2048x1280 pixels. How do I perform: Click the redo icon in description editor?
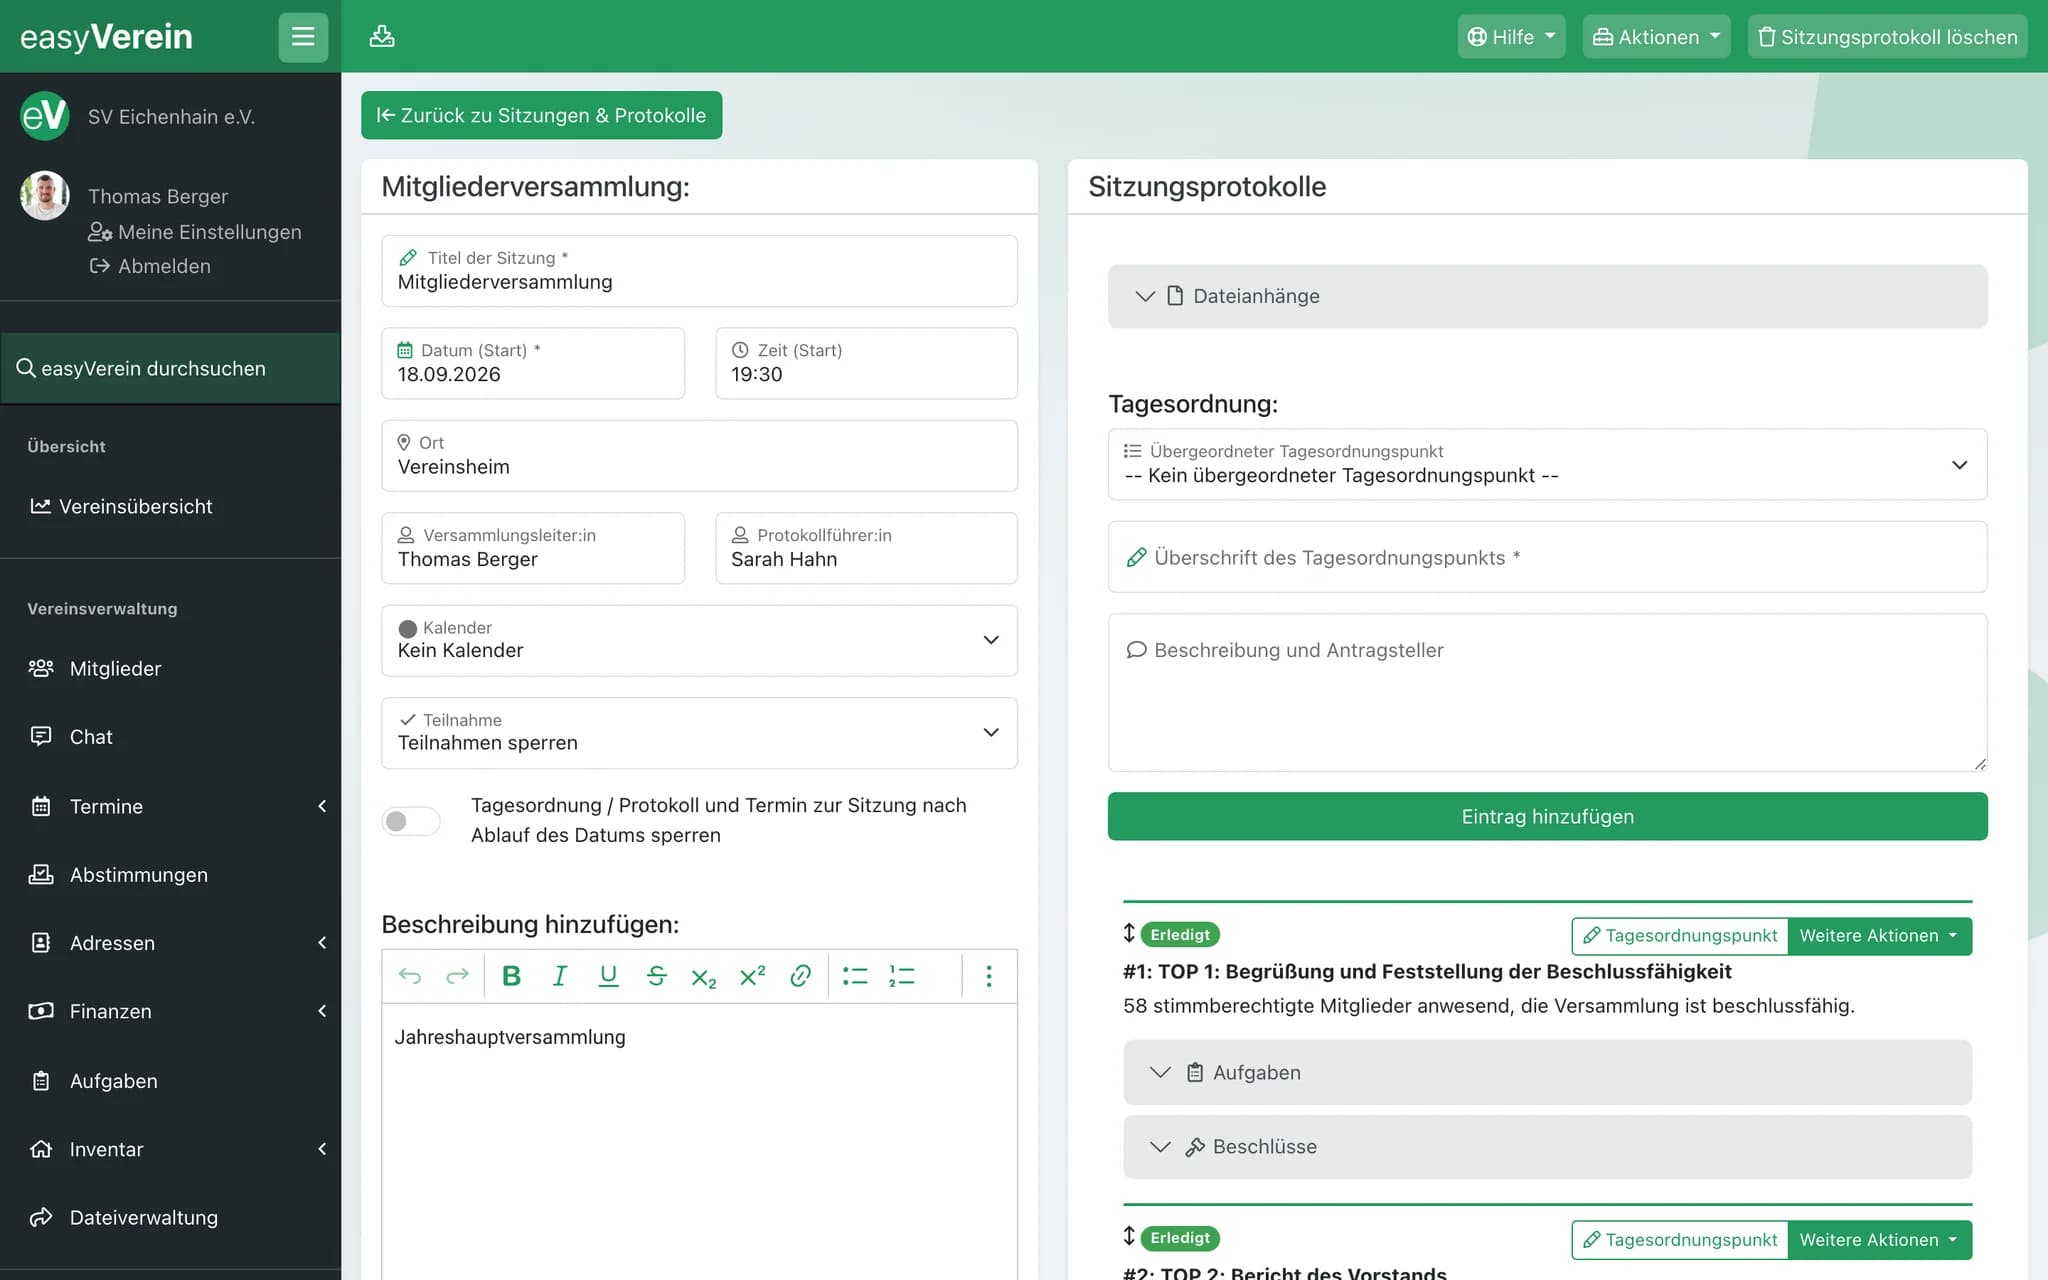[x=457, y=976]
